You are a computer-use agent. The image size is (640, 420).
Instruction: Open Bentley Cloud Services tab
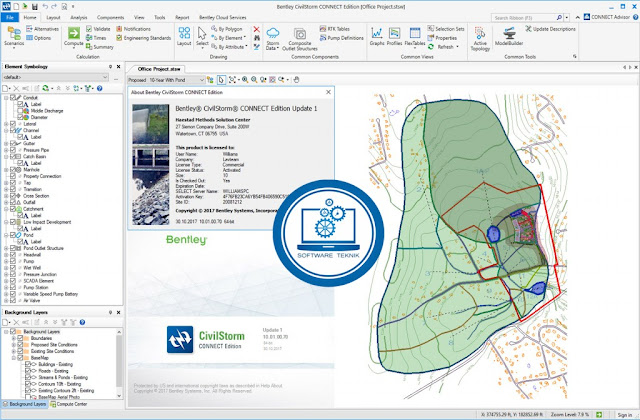(222, 18)
